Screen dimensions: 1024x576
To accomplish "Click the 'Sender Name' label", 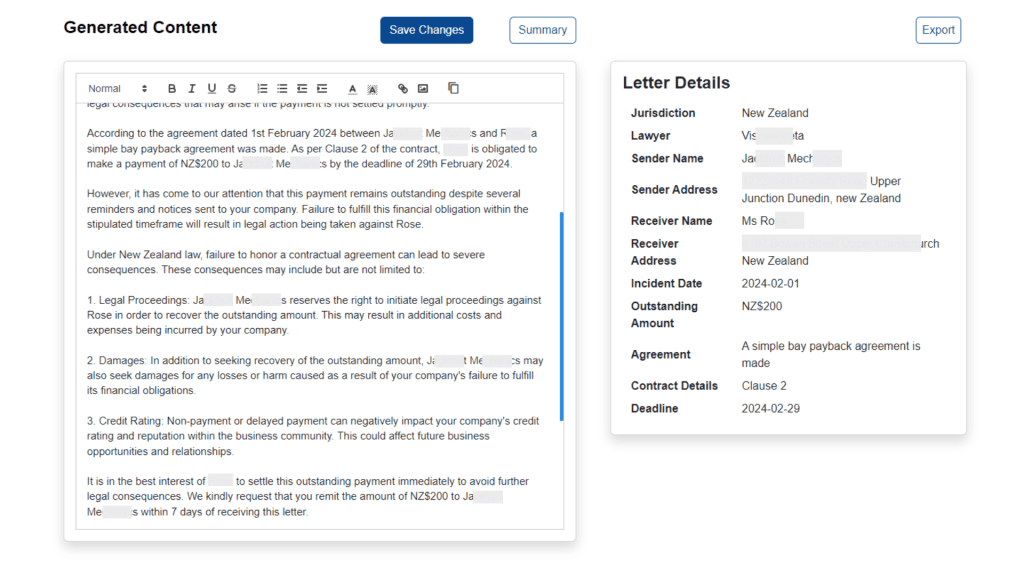I will (667, 159).
